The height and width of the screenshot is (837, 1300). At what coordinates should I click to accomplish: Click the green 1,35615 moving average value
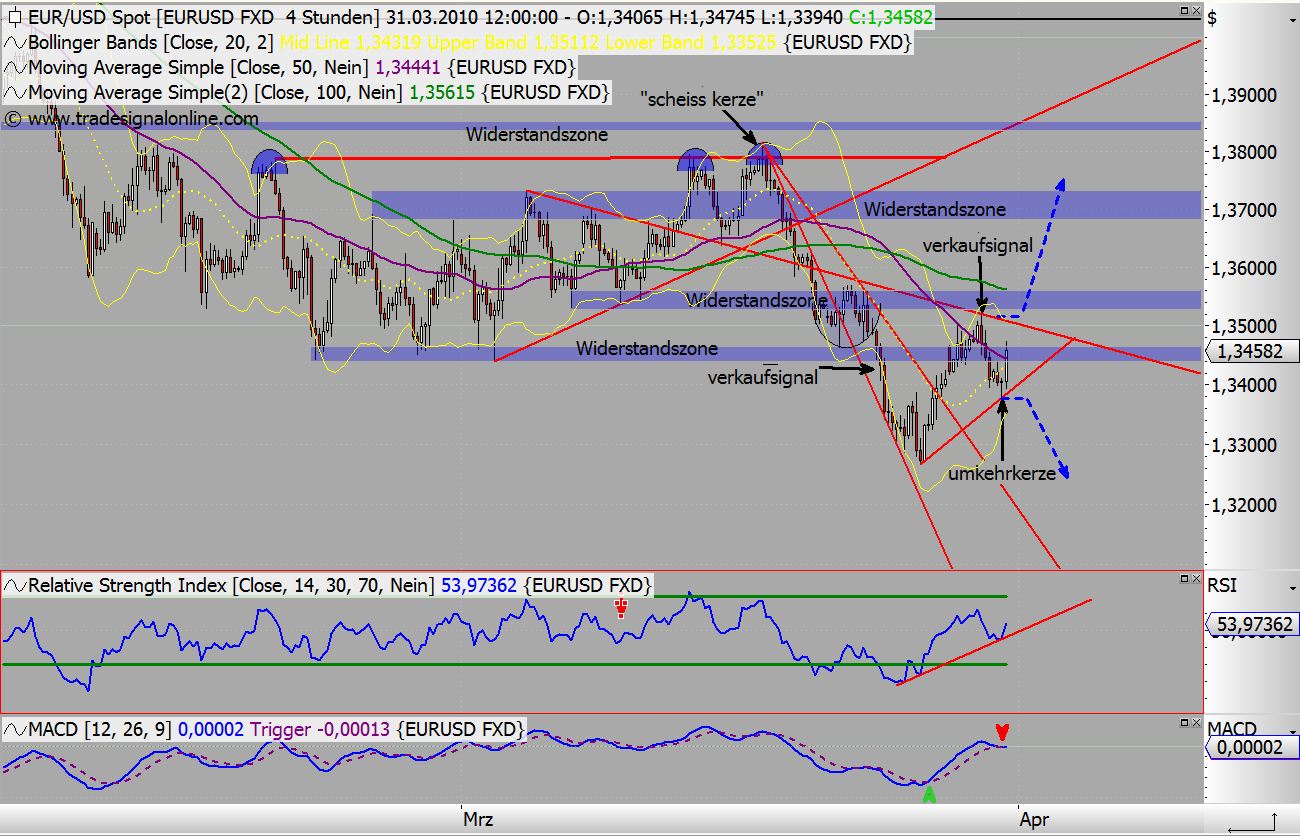[441, 93]
